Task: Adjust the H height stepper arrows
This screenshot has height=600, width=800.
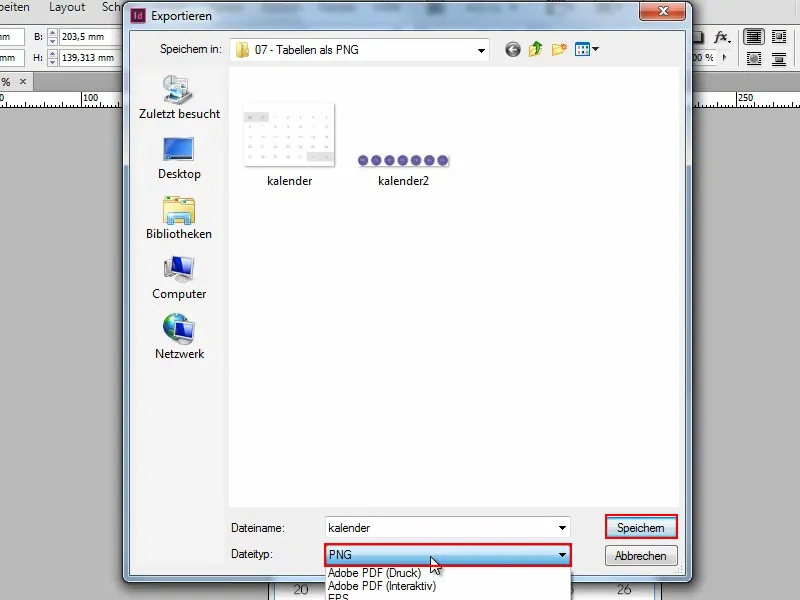Action: coord(52,58)
